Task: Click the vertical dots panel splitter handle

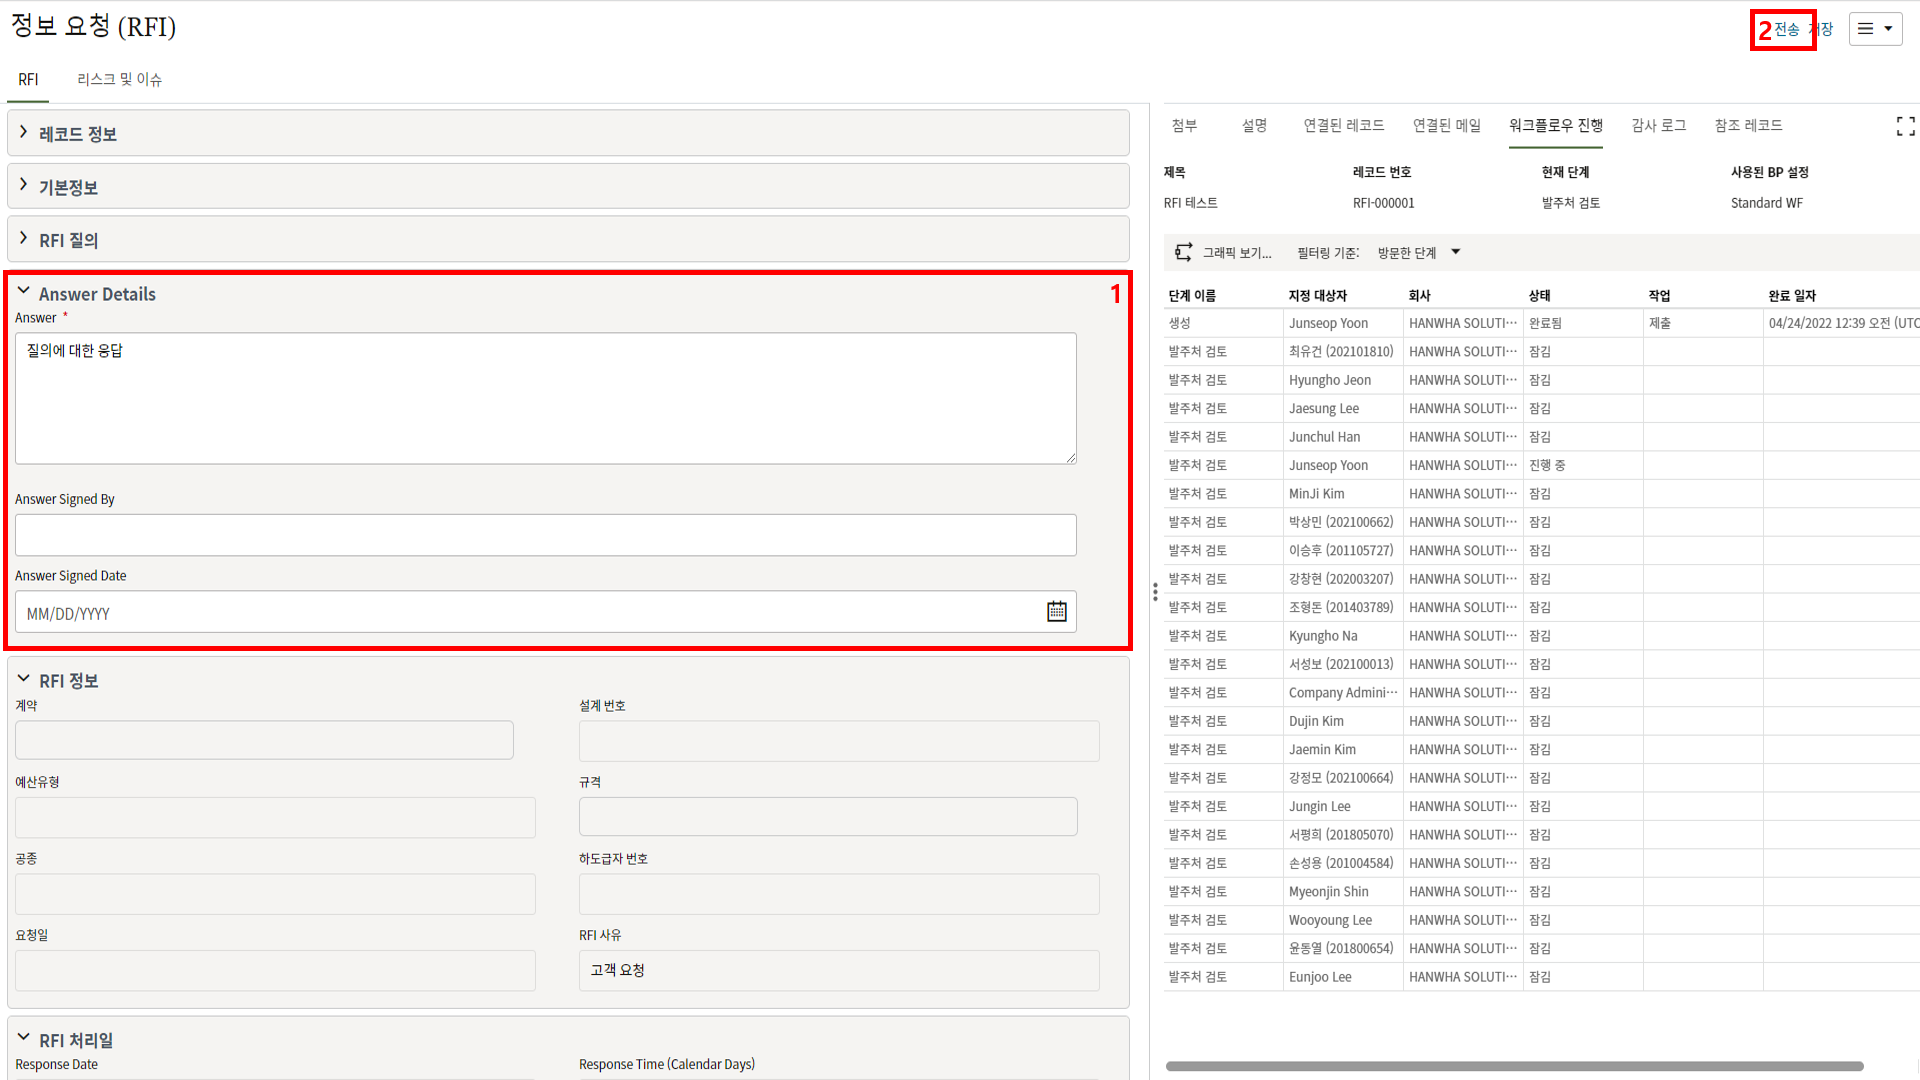Action: [1155, 592]
